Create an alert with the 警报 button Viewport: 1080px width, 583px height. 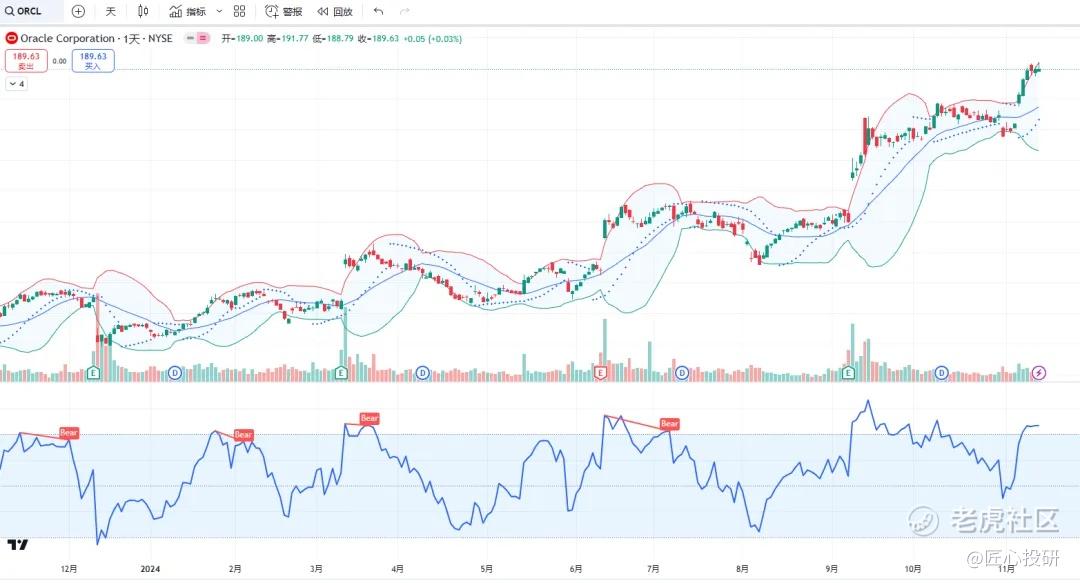pos(284,11)
